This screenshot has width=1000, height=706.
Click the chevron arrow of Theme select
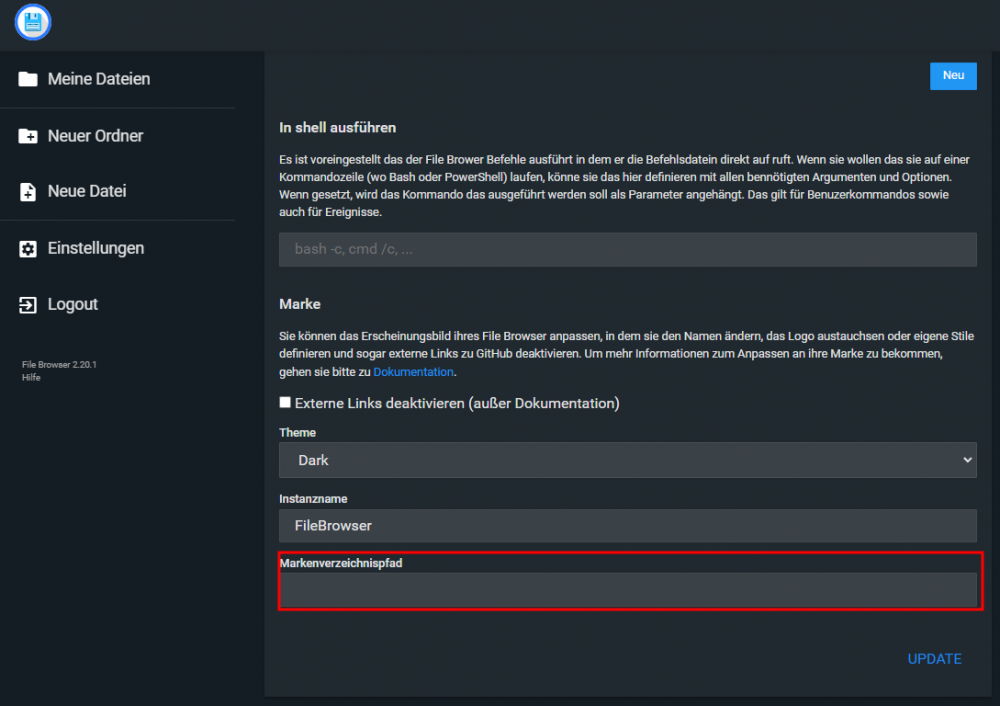tap(967, 460)
